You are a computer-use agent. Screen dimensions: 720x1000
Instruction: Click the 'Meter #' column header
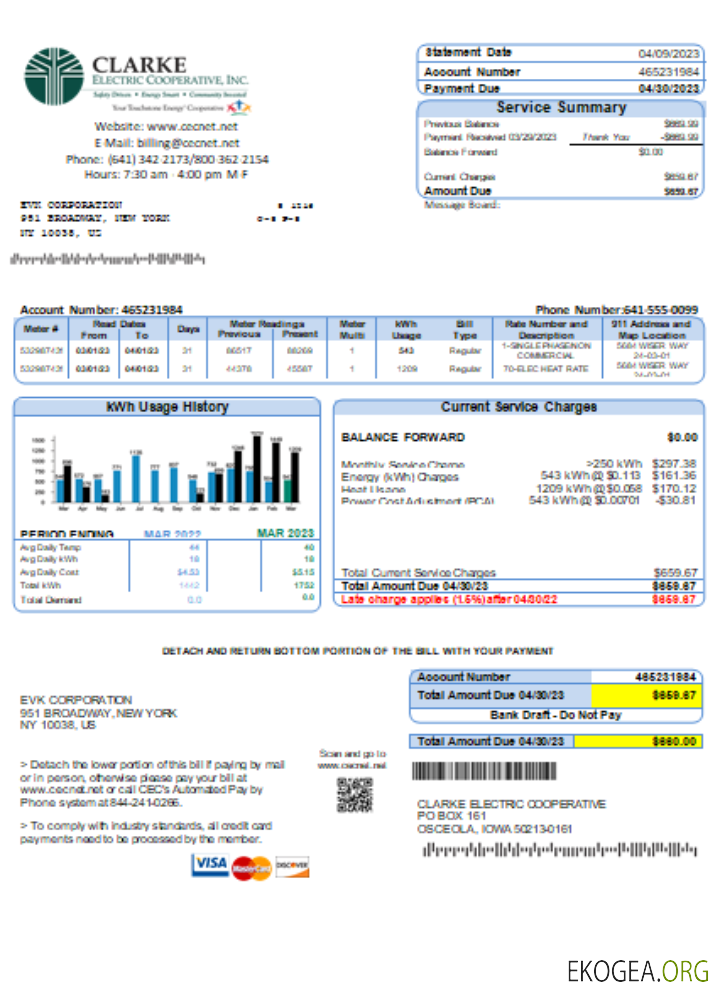pyautogui.click(x=40, y=329)
